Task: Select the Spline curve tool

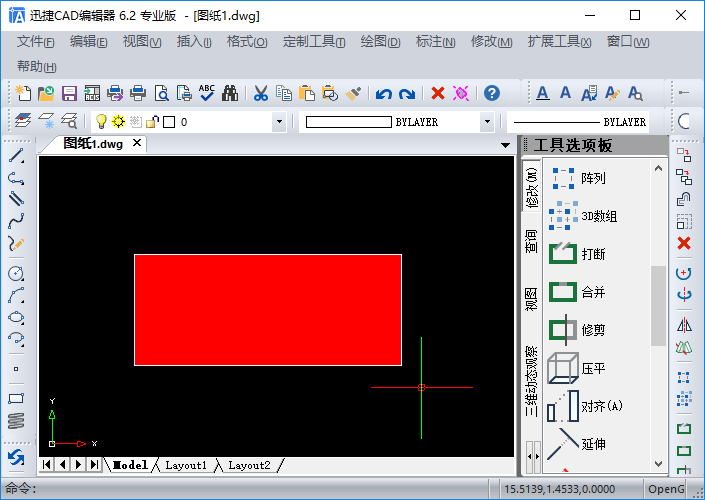Action: (x=16, y=220)
